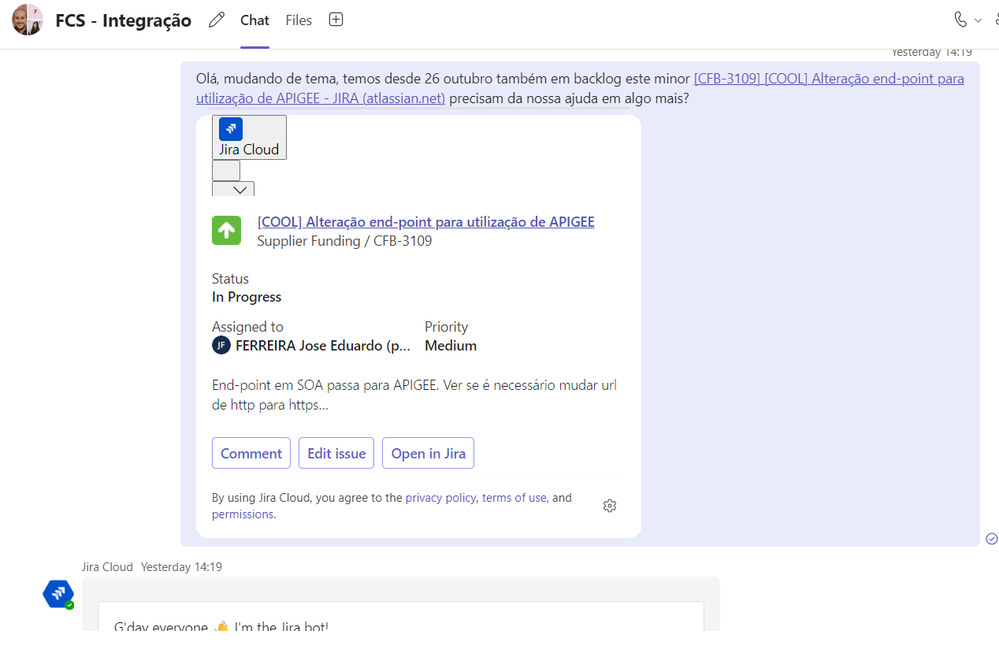This screenshot has height=649, width=999.
Task: Expand the chevron dropdown in the Jira card
Action: [233, 189]
